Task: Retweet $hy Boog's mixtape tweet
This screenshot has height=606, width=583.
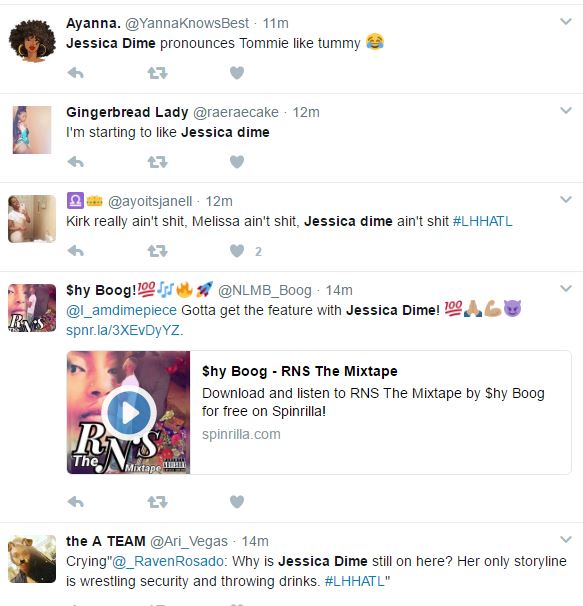Action: [x=157, y=502]
